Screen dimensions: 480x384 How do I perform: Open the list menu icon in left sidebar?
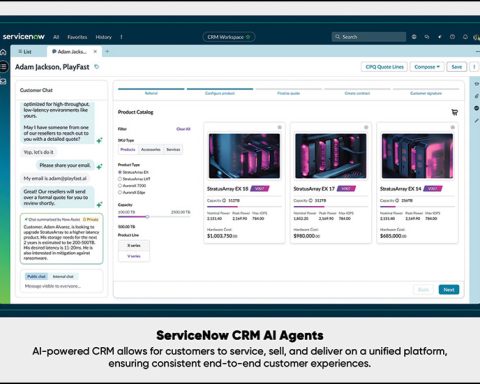pyautogui.click(x=3, y=67)
